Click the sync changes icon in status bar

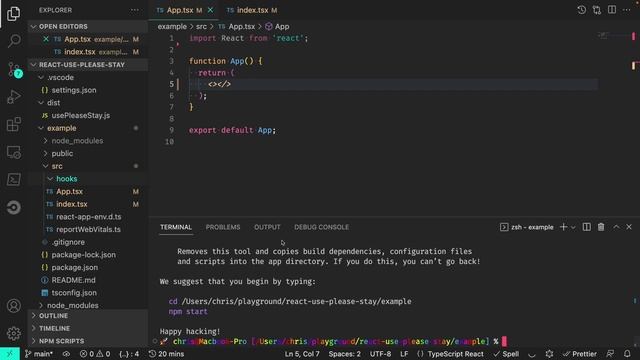point(66,354)
